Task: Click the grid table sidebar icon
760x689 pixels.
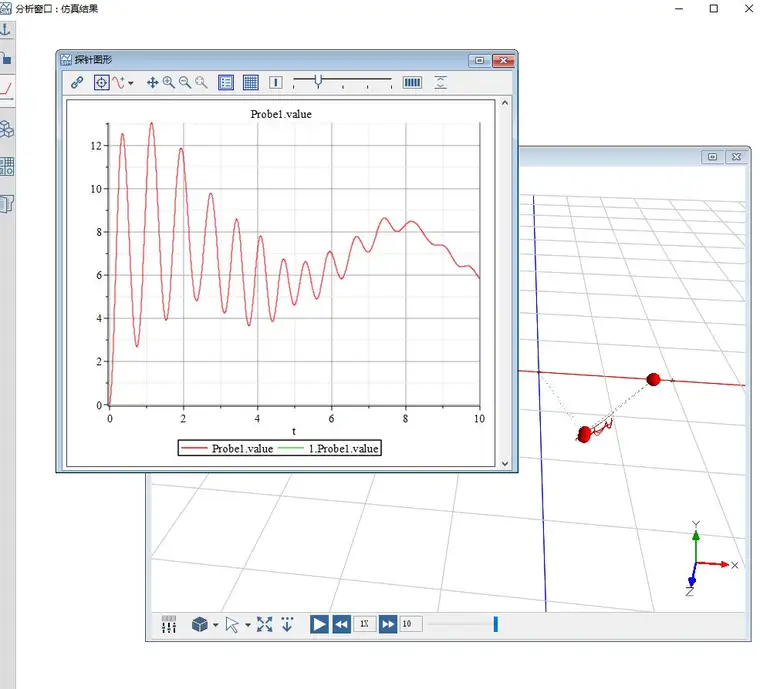Action: pyautogui.click(x=7, y=166)
